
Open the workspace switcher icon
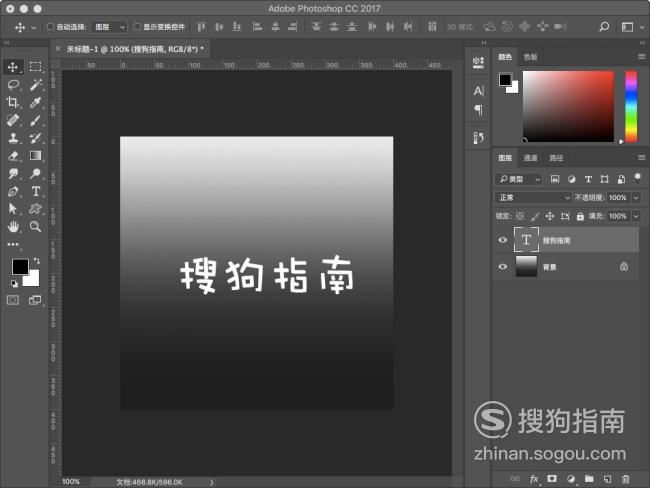627,27
